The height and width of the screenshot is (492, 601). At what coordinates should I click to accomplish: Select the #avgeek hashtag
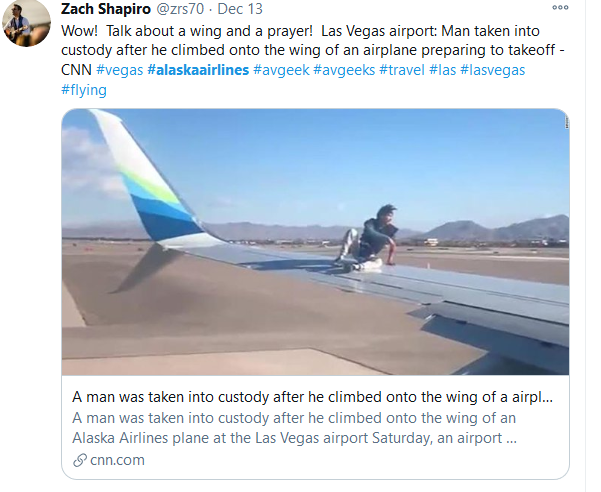click(x=281, y=70)
